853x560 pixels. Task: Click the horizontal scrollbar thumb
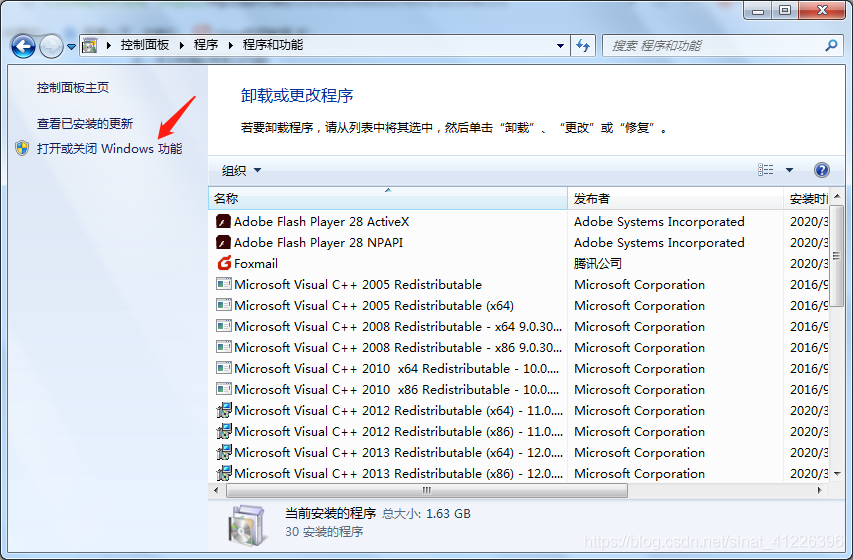pos(427,490)
